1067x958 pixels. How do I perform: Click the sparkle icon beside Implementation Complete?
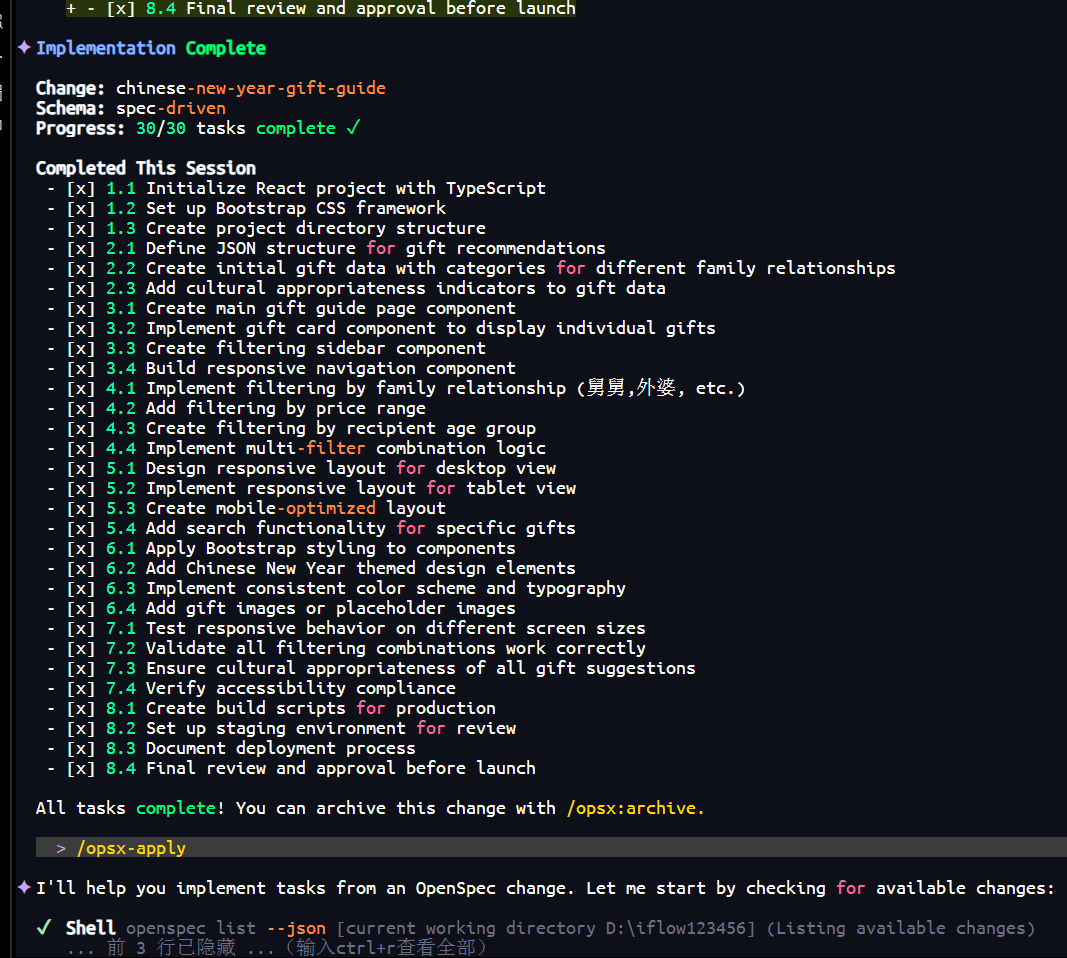pos(24,47)
